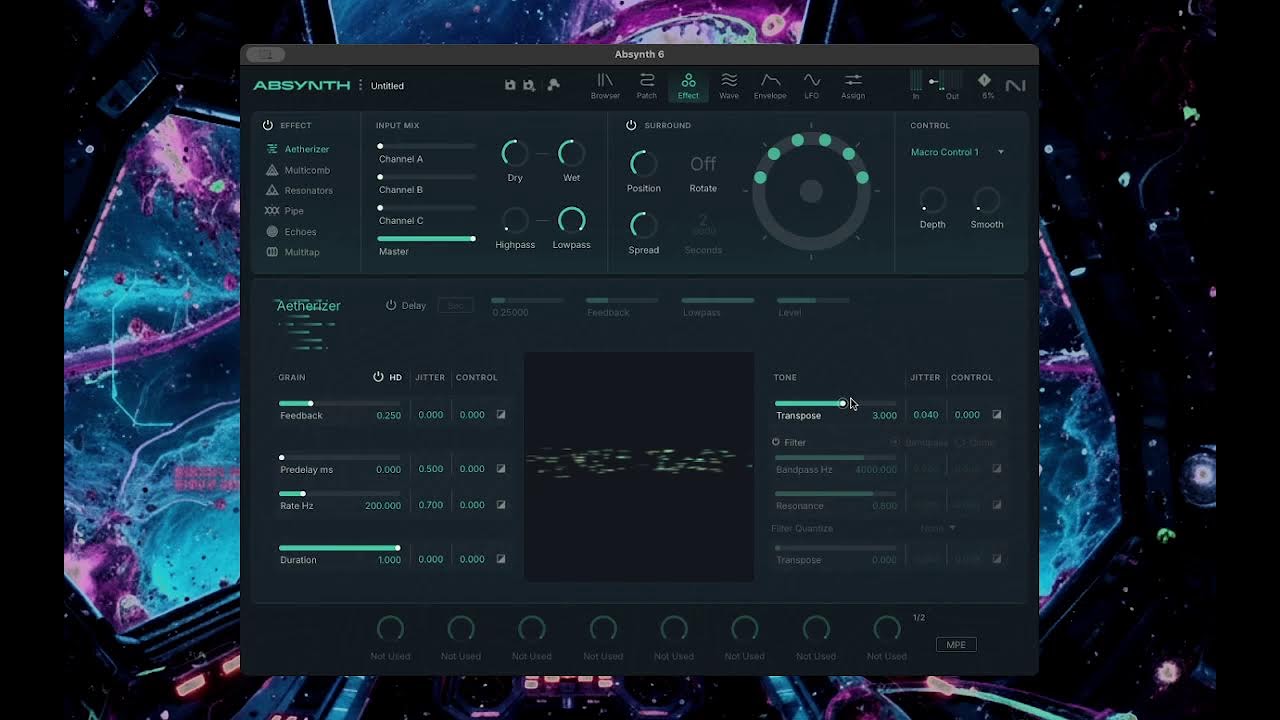Select the Multitap effect
Image resolution: width=1280 pixels, height=720 pixels.
(x=293, y=252)
